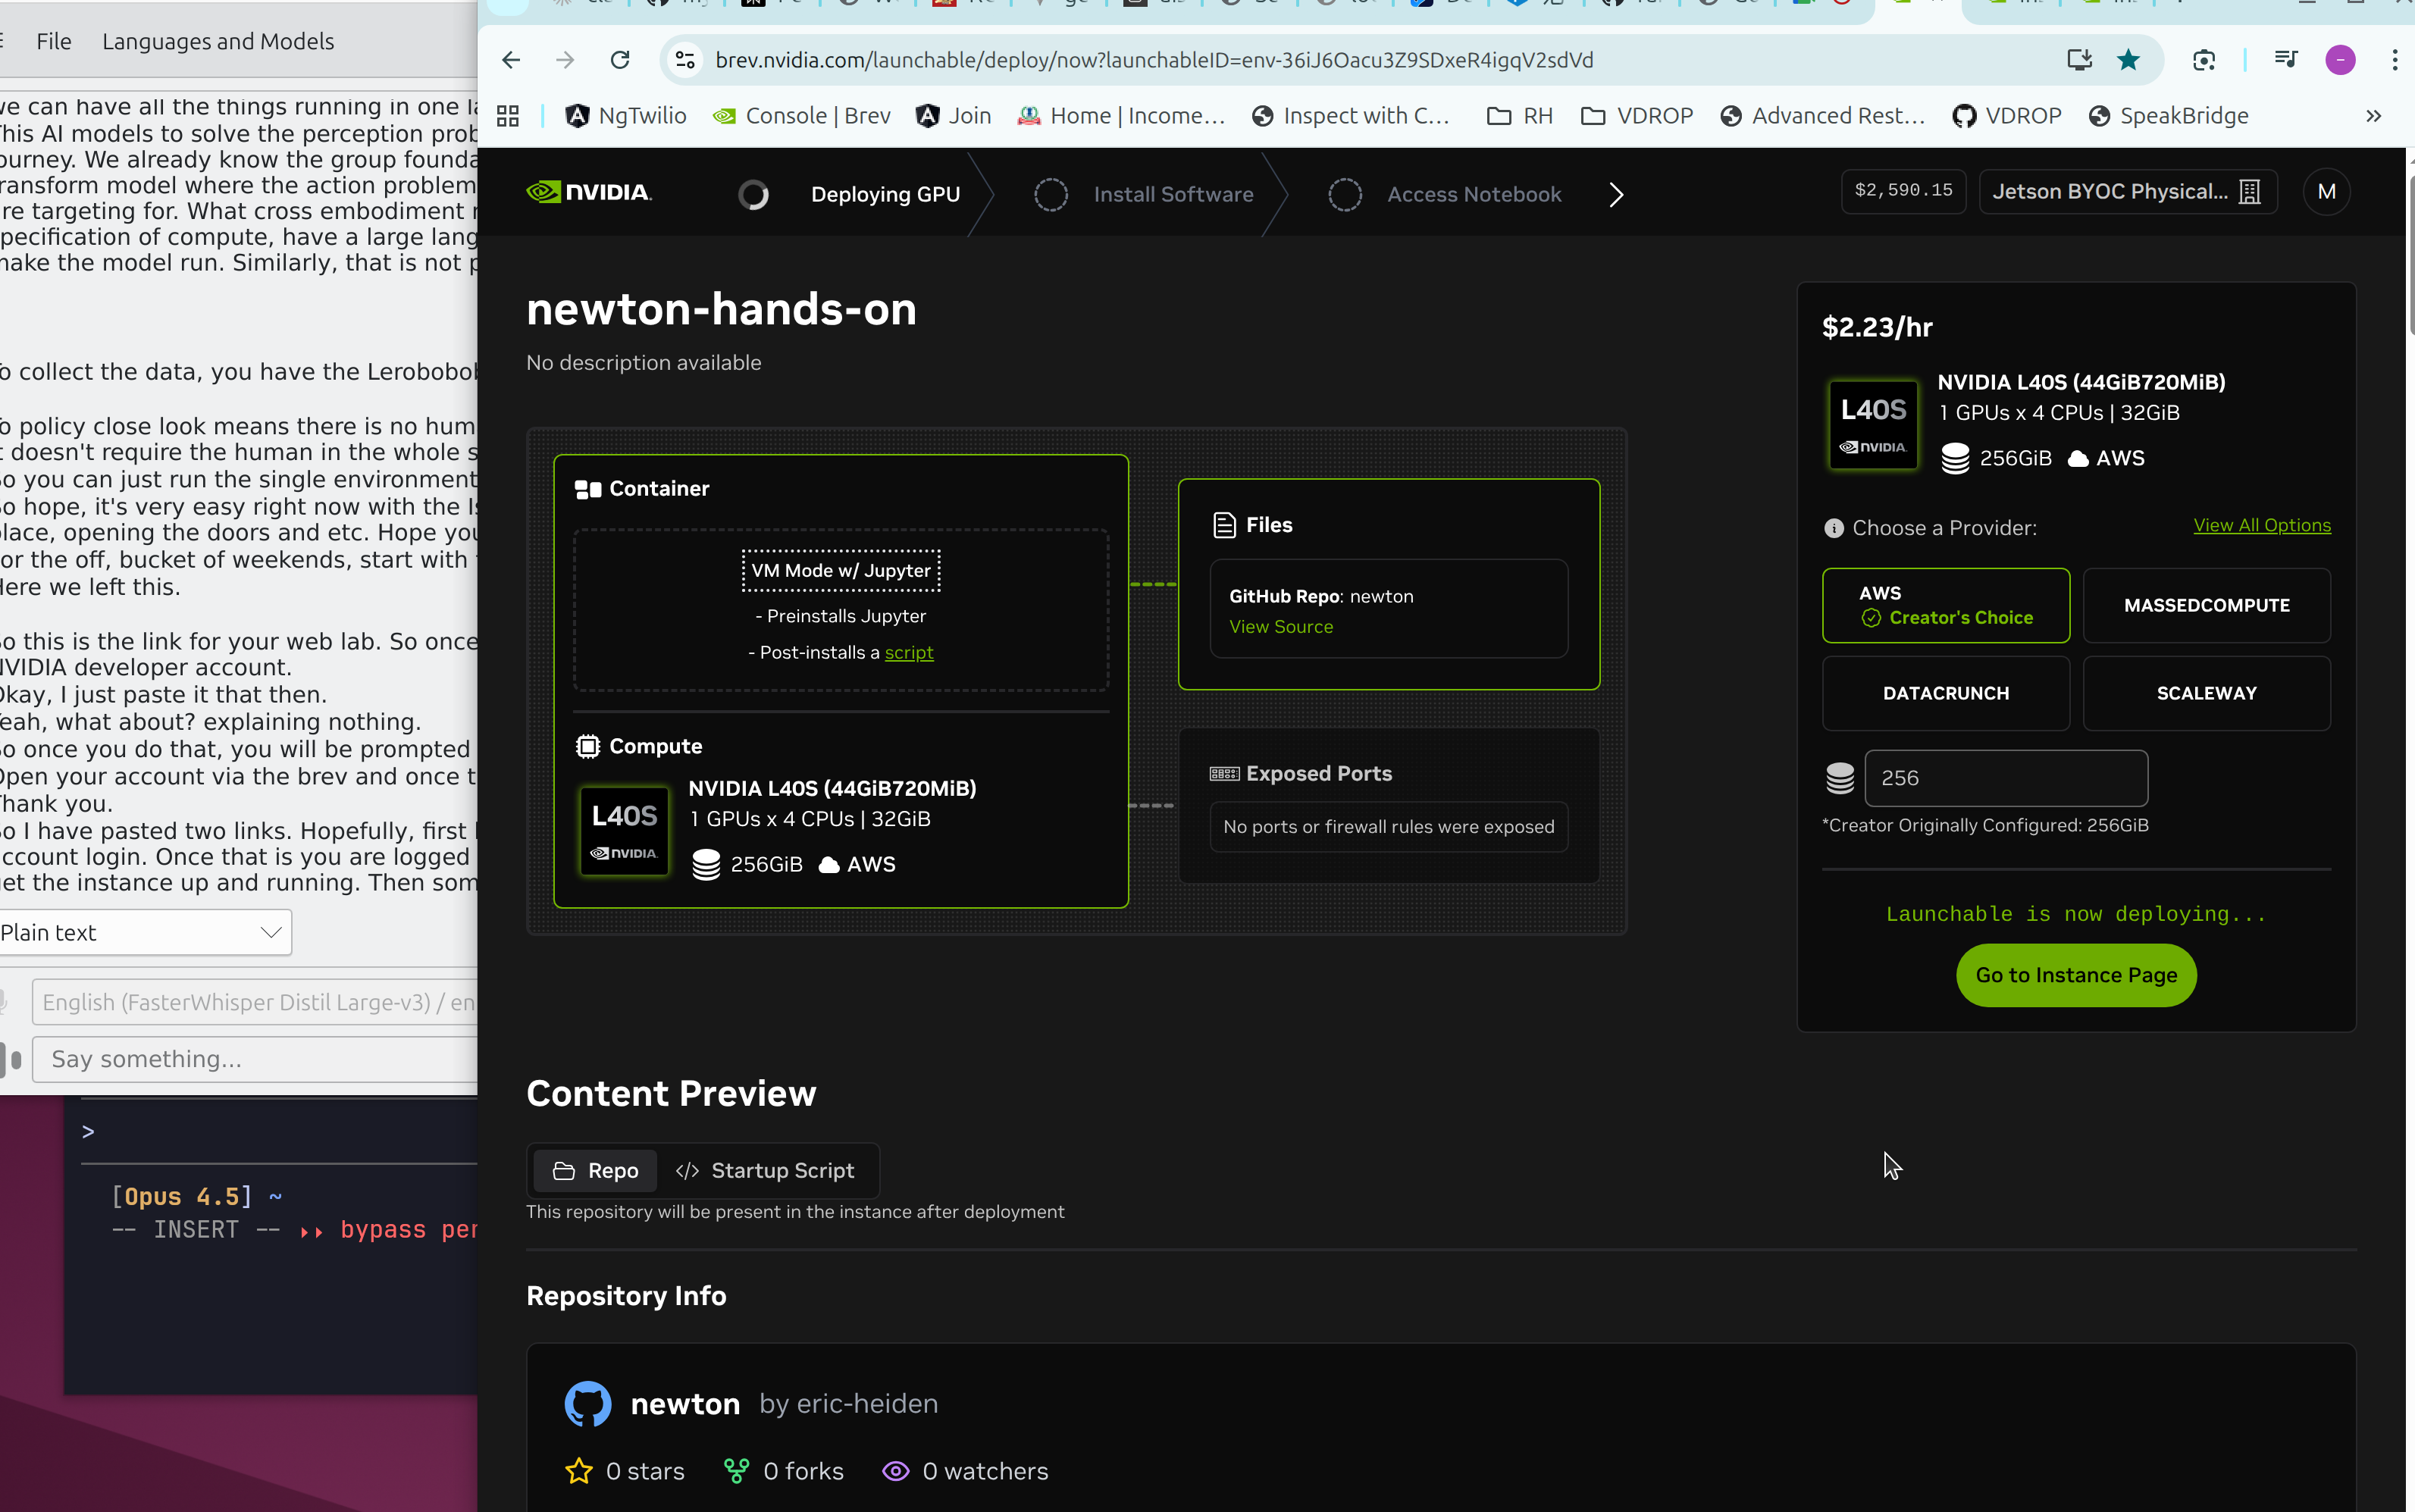Reload the current page
The image size is (2415, 1512).
(x=620, y=59)
